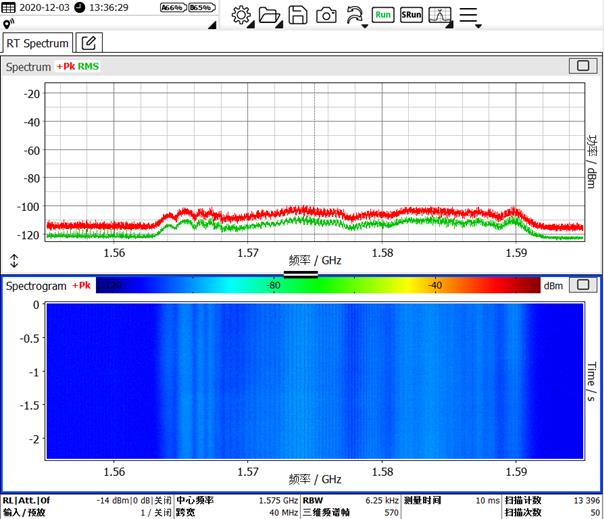Click the save floppy disk icon
Screen dimensions: 604x519
[297, 15]
